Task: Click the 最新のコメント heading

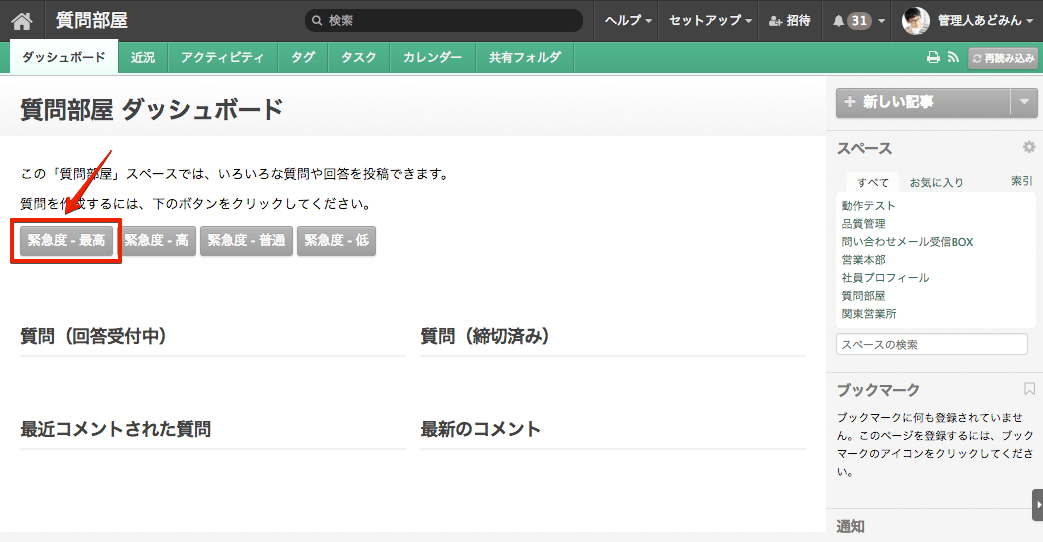Action: [x=480, y=429]
